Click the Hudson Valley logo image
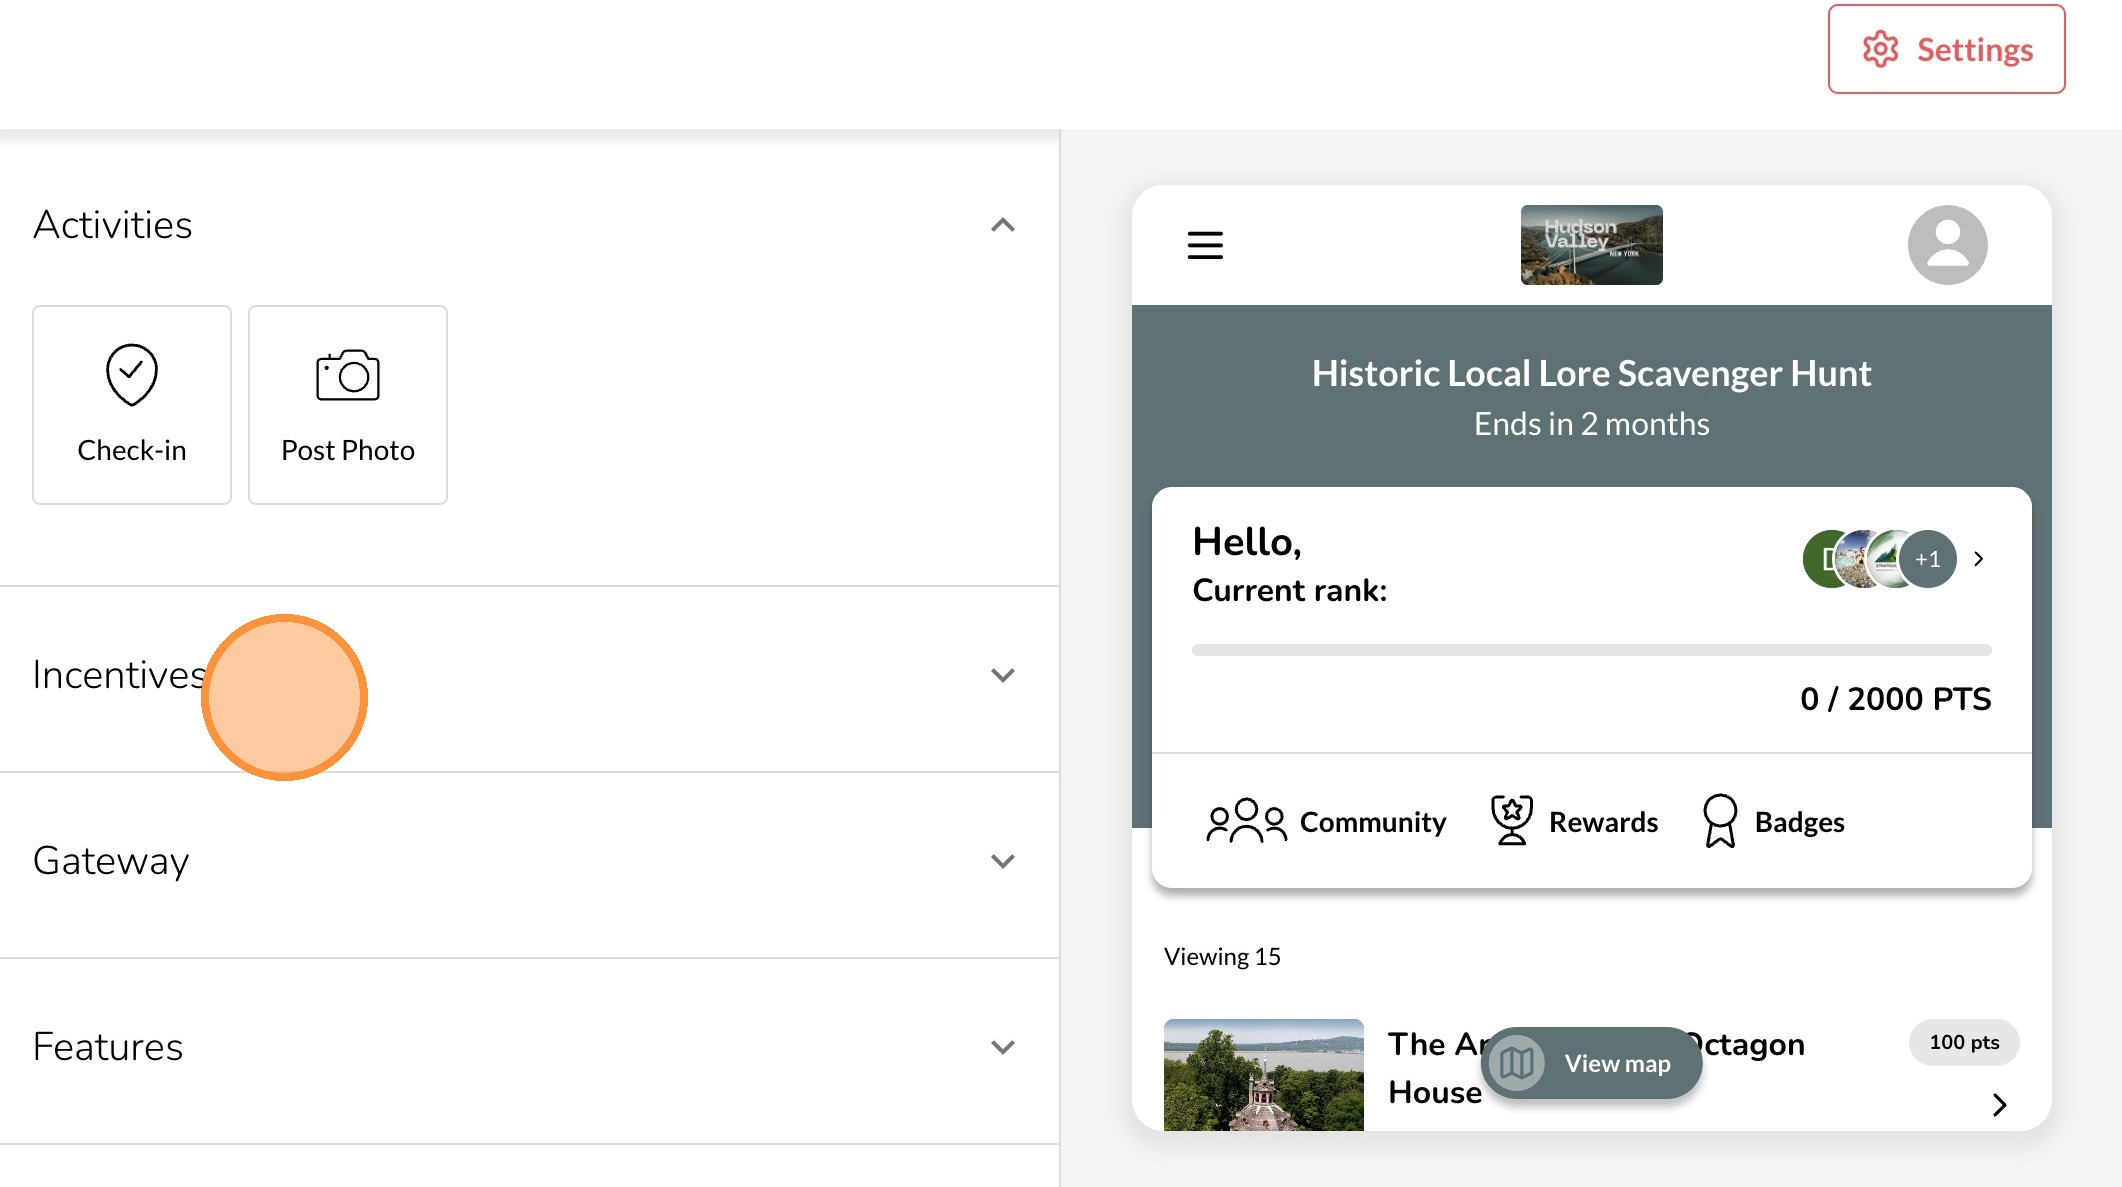The height and width of the screenshot is (1187, 2122). tap(1591, 245)
